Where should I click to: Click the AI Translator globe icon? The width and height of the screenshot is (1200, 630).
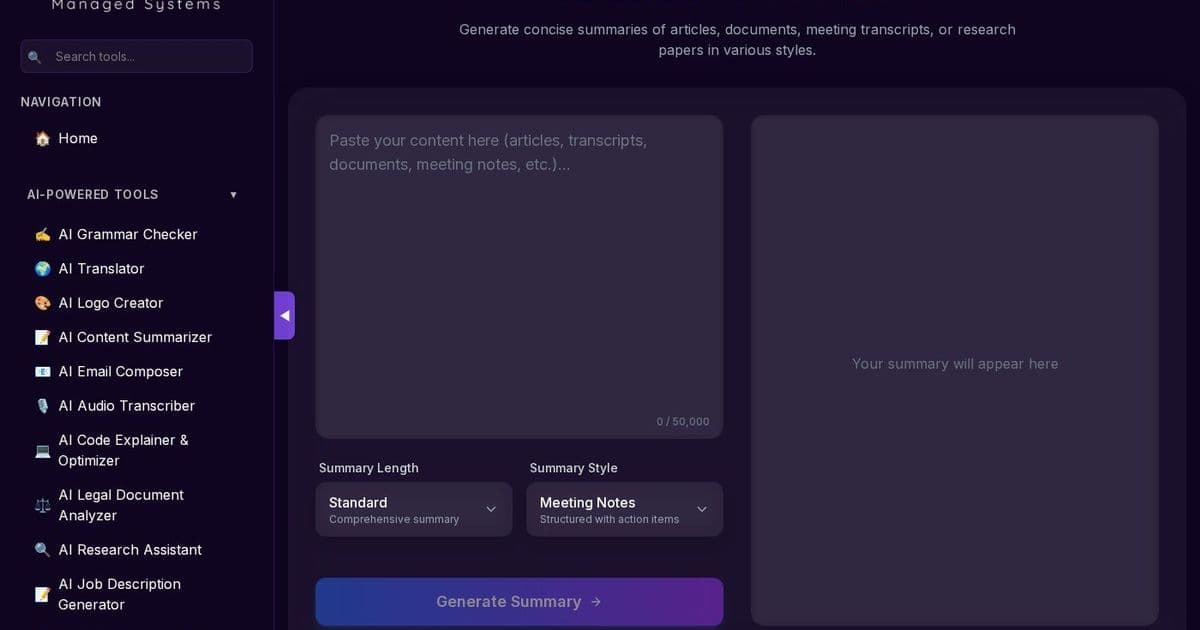click(42, 268)
